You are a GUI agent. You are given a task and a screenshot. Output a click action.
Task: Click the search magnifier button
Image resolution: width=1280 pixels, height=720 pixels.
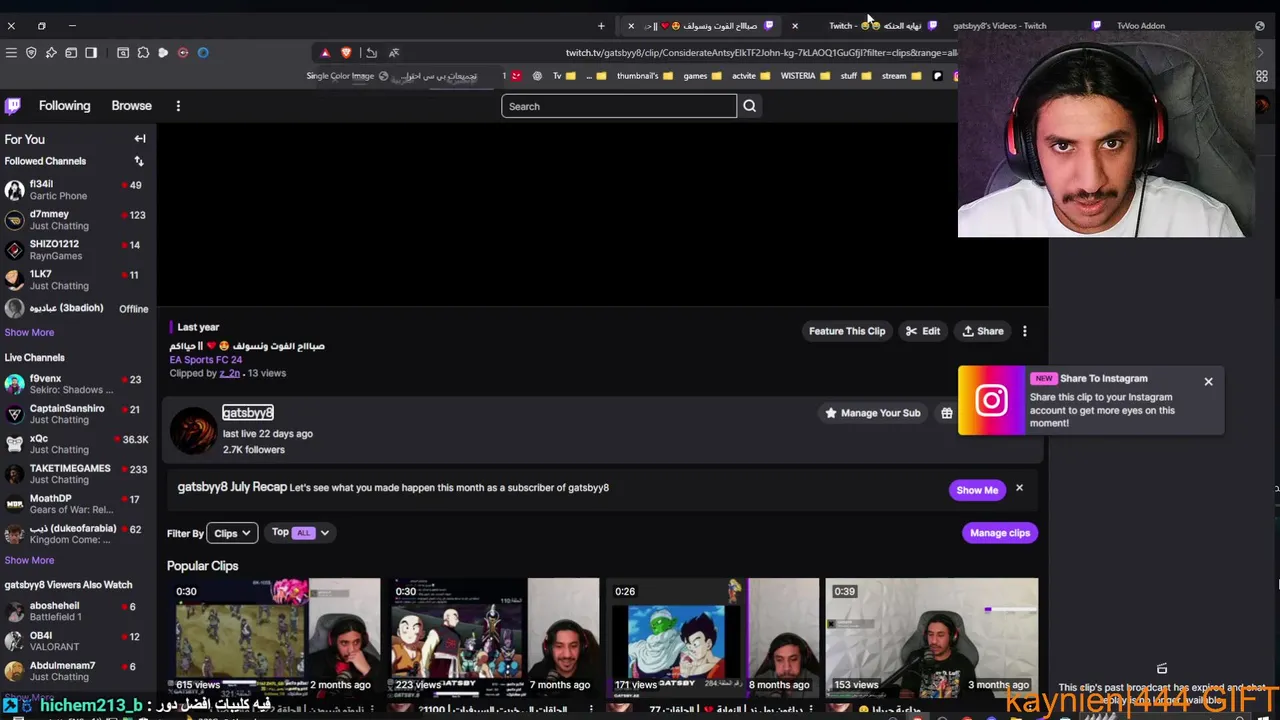(749, 106)
